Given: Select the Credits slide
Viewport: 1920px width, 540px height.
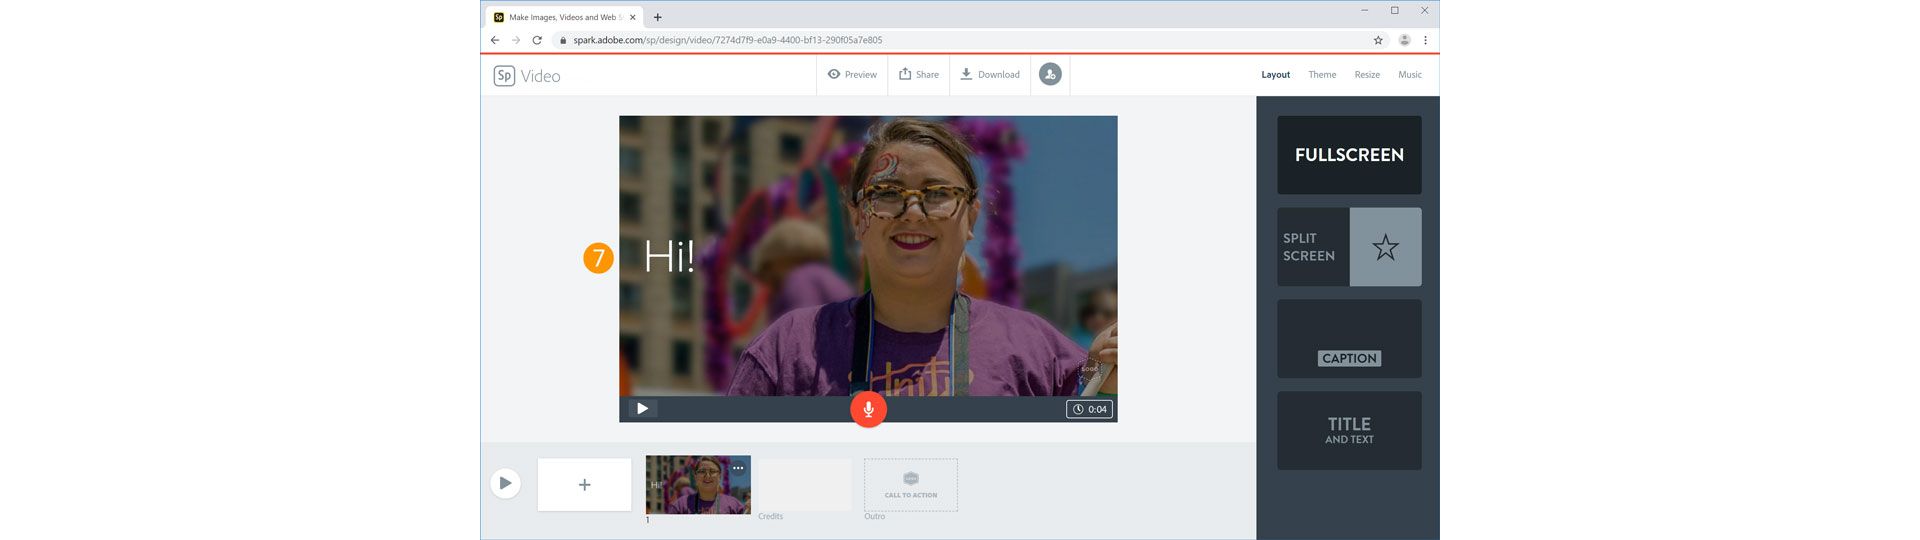Looking at the screenshot, I should (805, 485).
